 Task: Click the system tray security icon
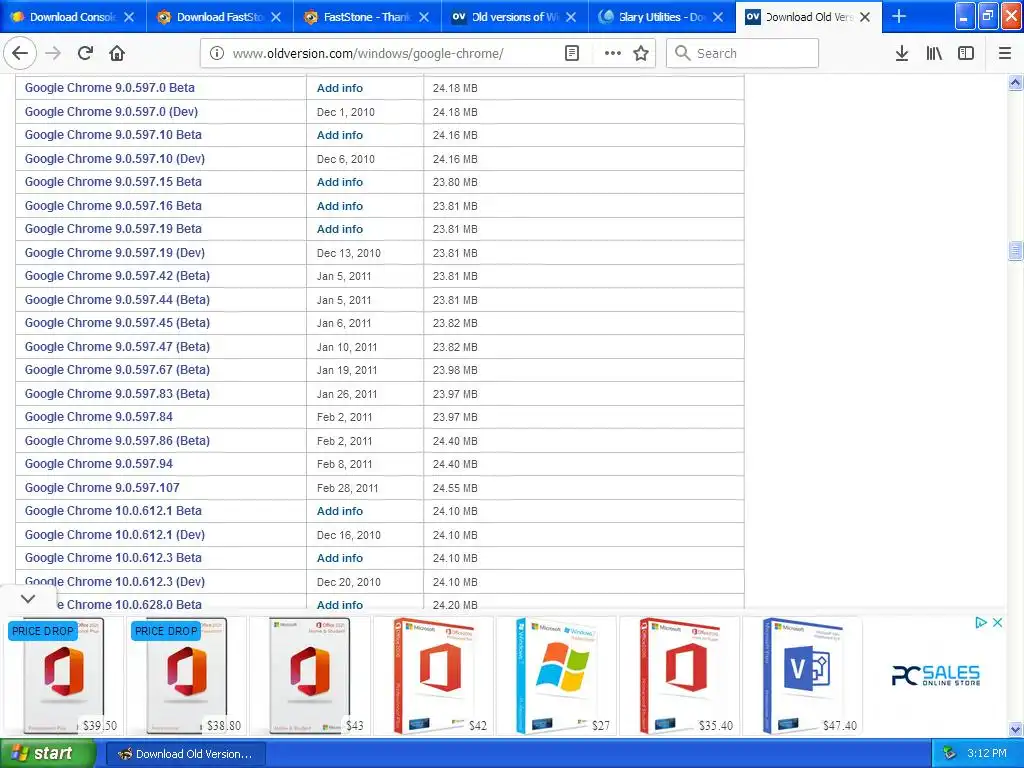[x=949, y=754]
